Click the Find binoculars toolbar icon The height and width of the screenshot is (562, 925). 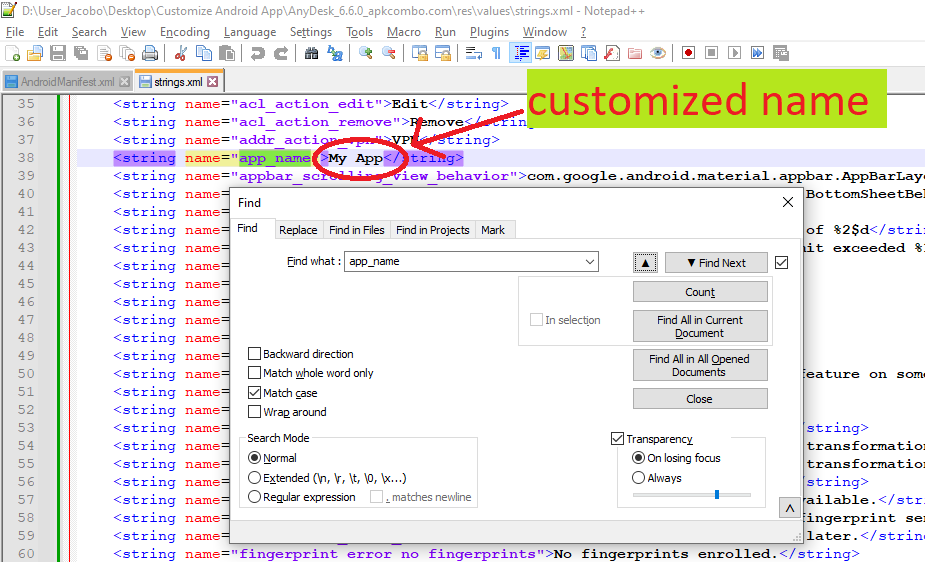[x=311, y=53]
